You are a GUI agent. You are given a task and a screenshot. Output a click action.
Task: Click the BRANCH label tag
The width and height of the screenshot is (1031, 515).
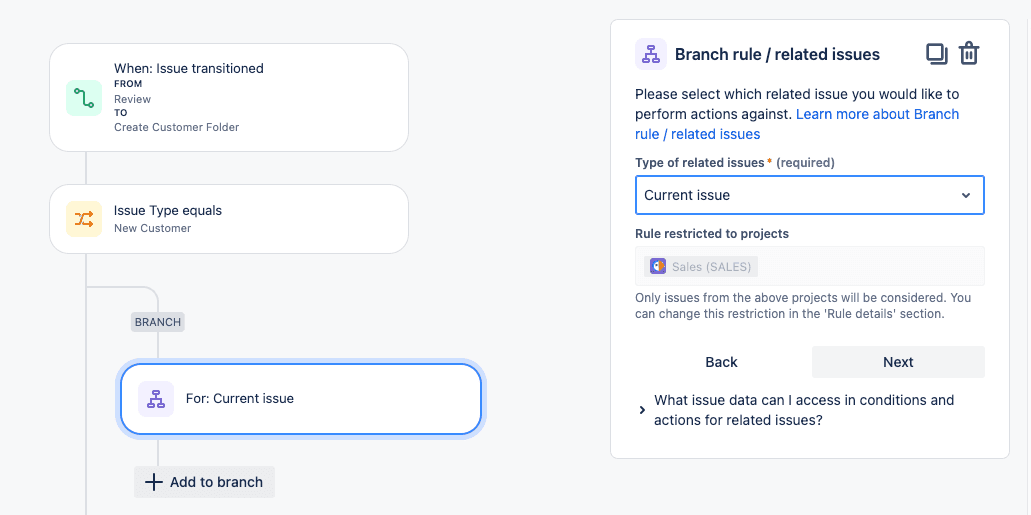158,322
